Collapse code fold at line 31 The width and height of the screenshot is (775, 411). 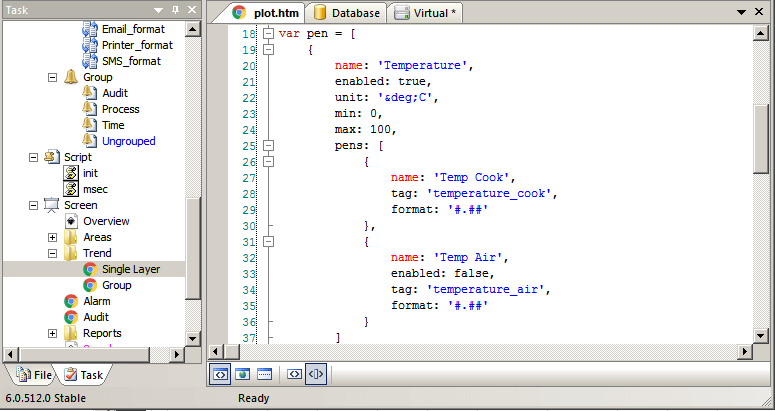[268, 242]
